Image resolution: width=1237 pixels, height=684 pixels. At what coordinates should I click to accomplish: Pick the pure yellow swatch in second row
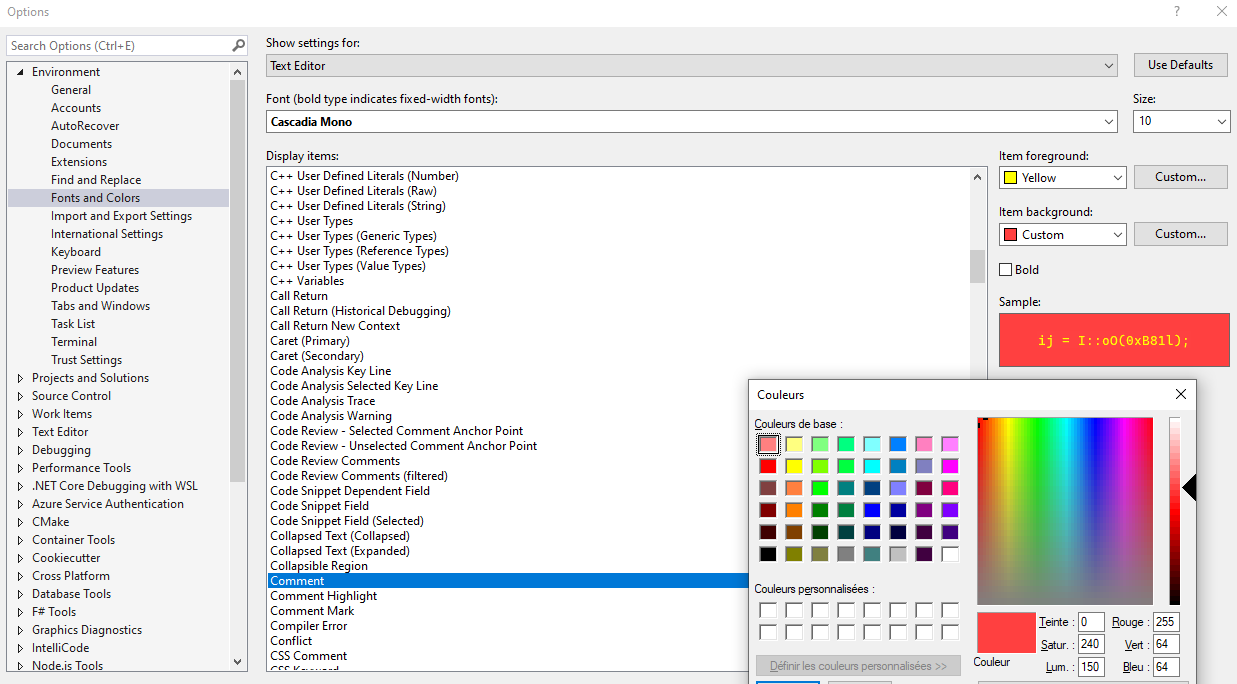(x=794, y=466)
